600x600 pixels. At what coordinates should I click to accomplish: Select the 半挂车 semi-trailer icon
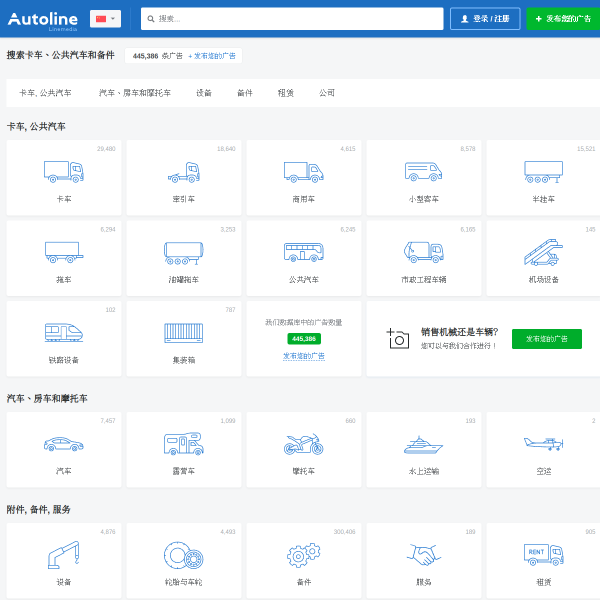pyautogui.click(x=543, y=172)
